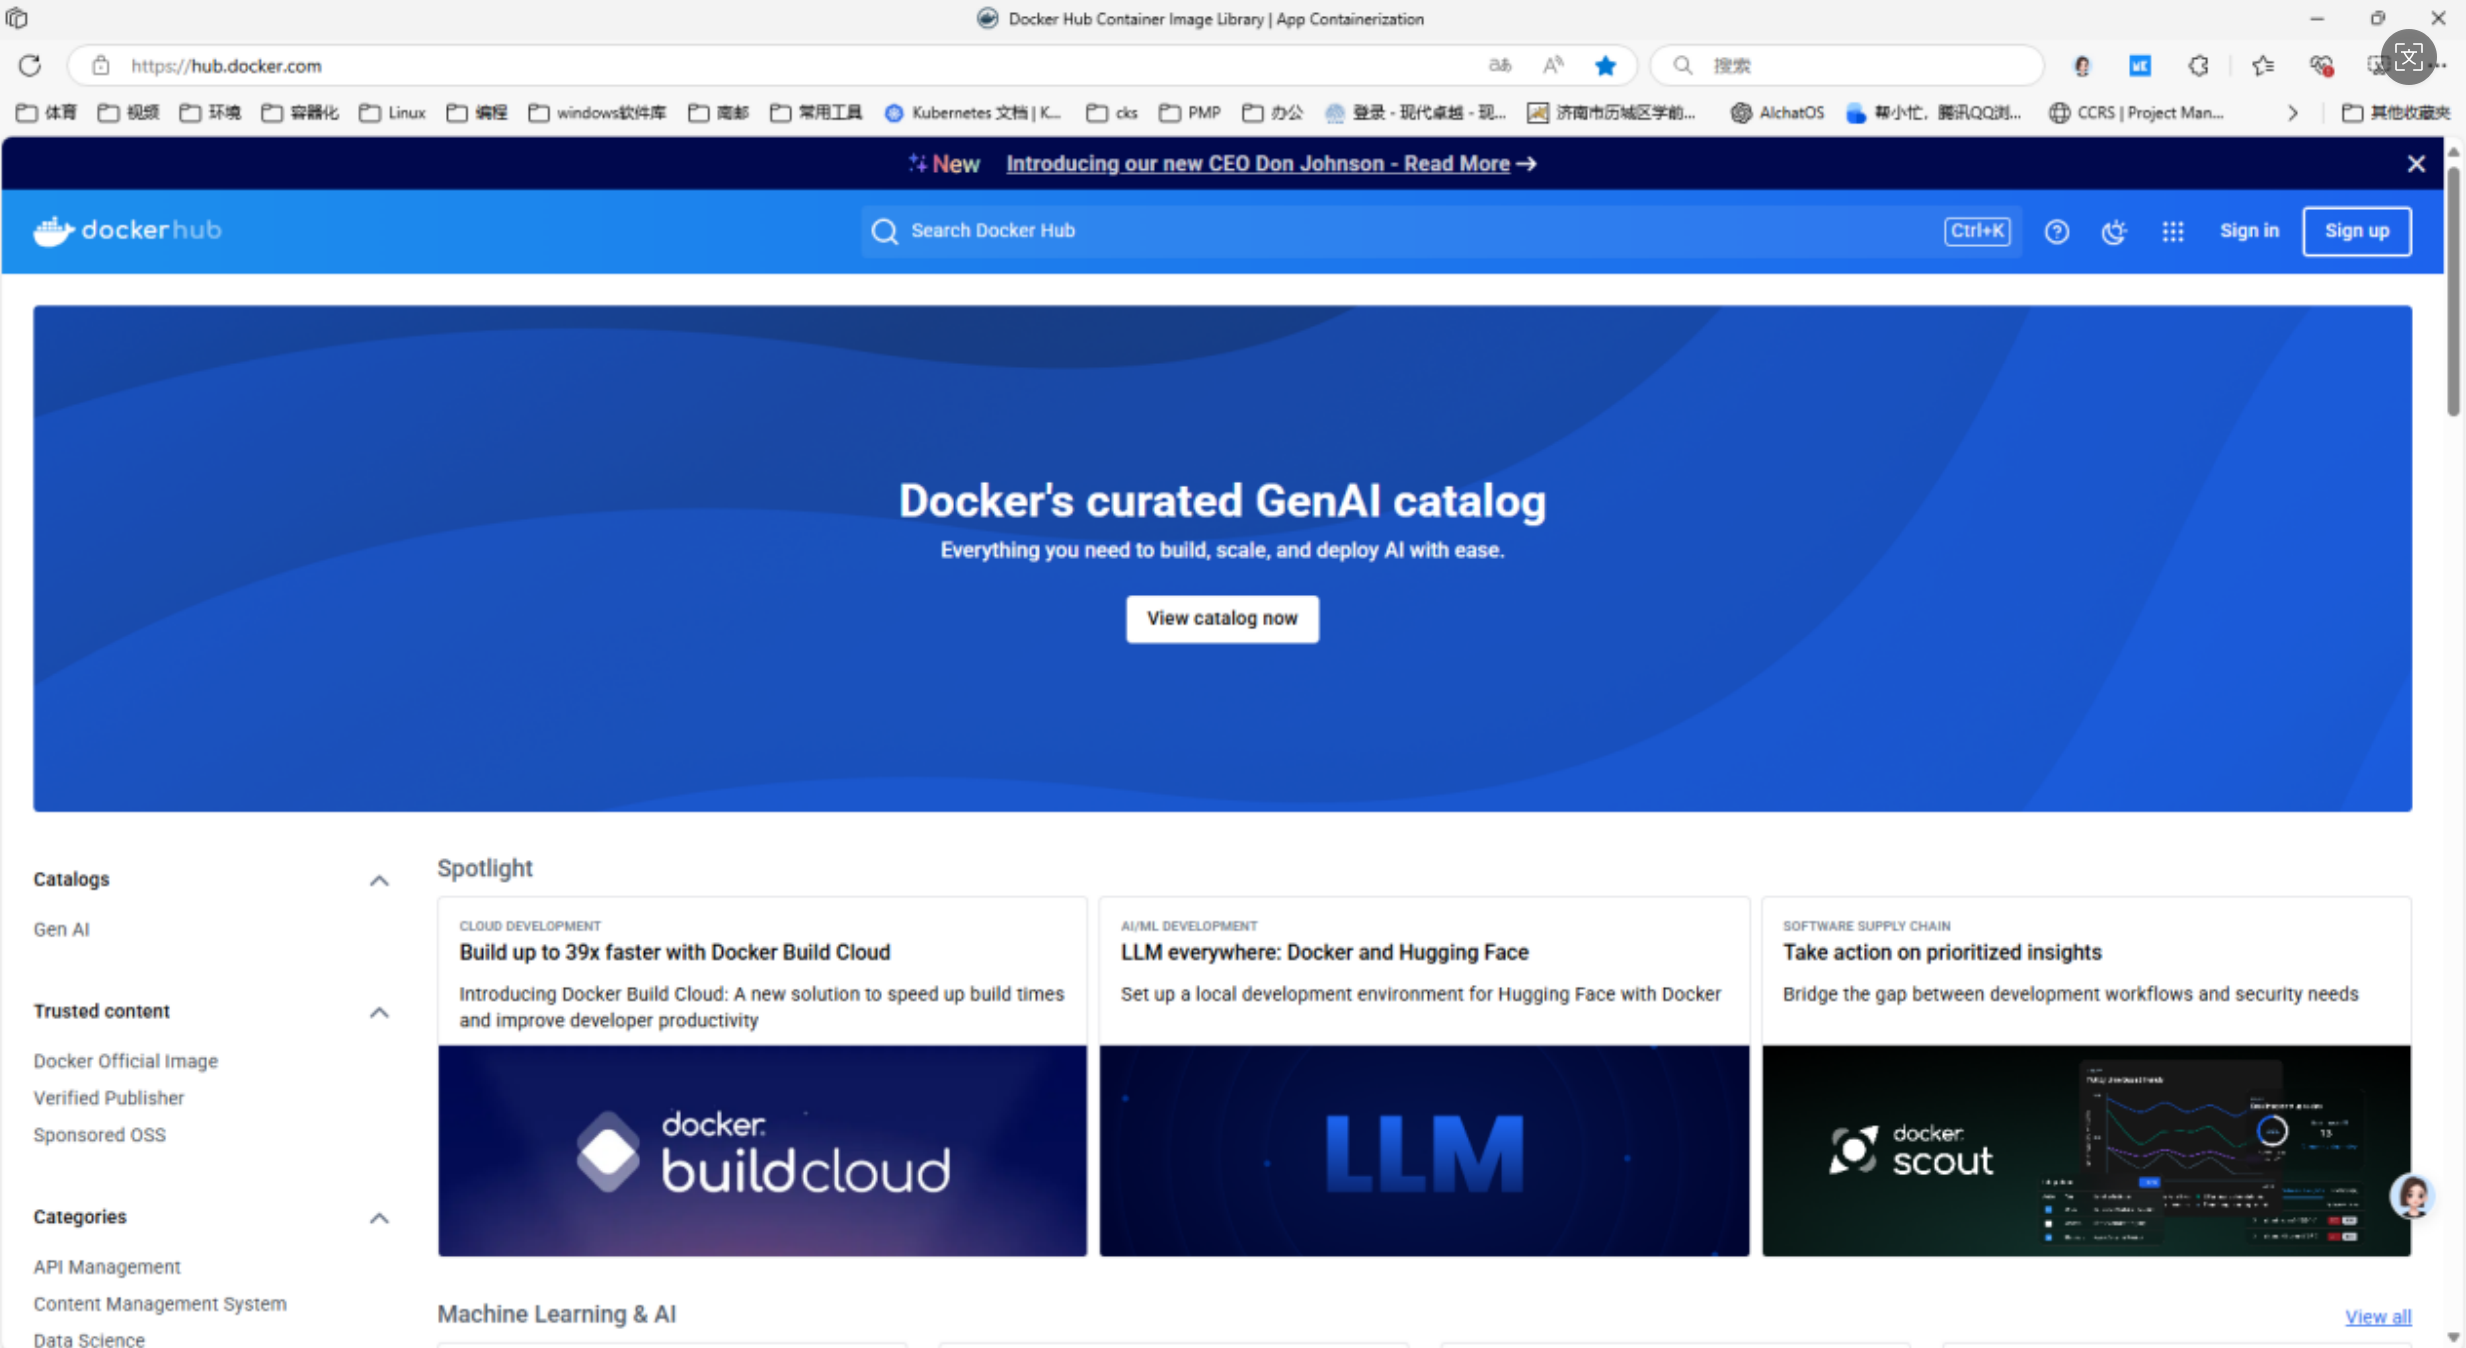Open the 登录 - 现代卓越 bookmark
The image size is (2466, 1348).
tap(1415, 113)
